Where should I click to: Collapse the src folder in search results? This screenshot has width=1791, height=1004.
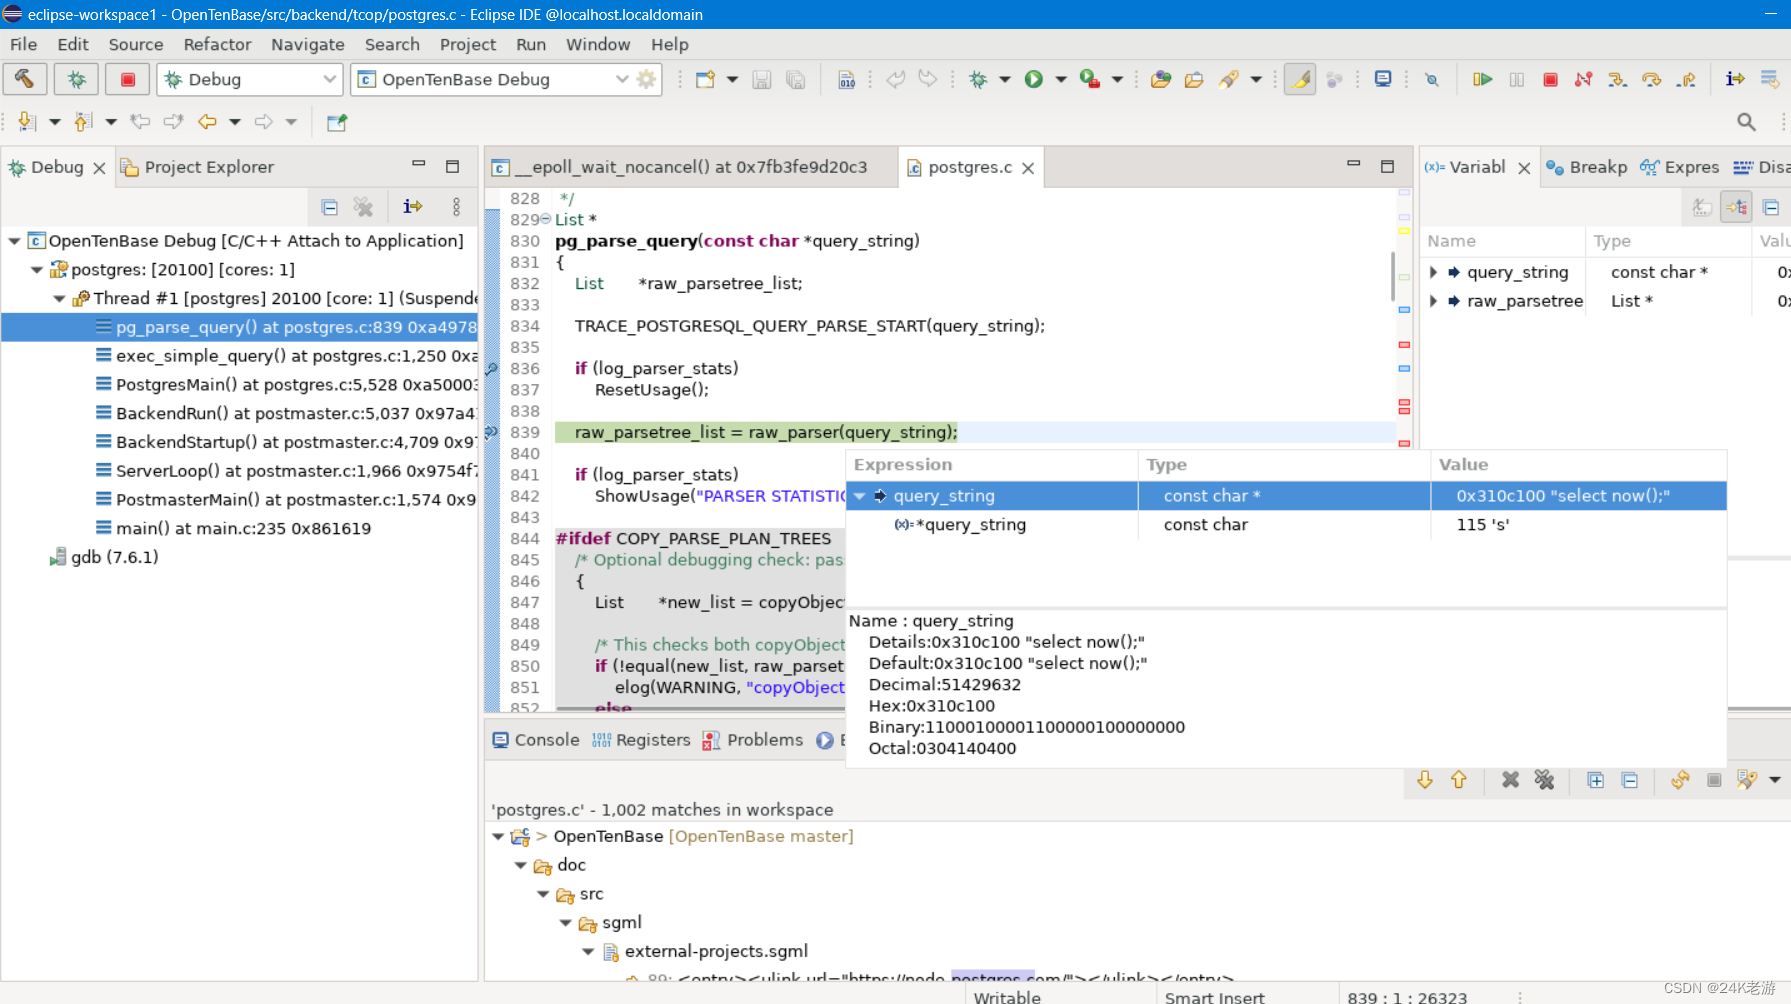coord(543,894)
